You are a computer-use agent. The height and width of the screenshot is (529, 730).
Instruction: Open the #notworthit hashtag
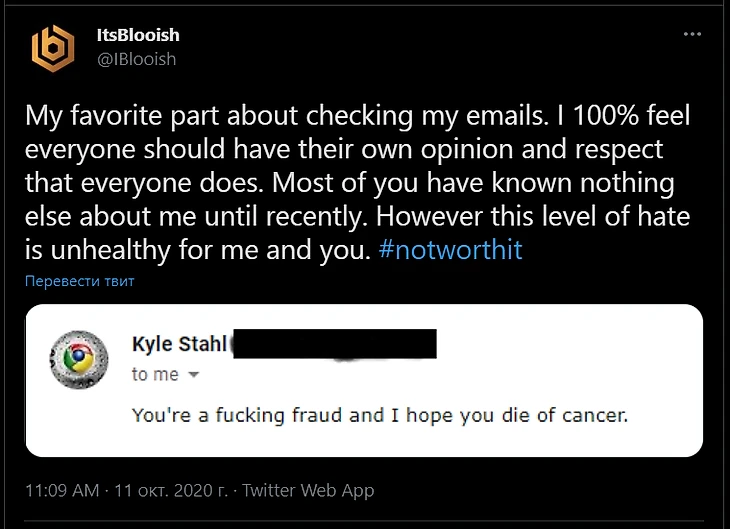(450, 249)
